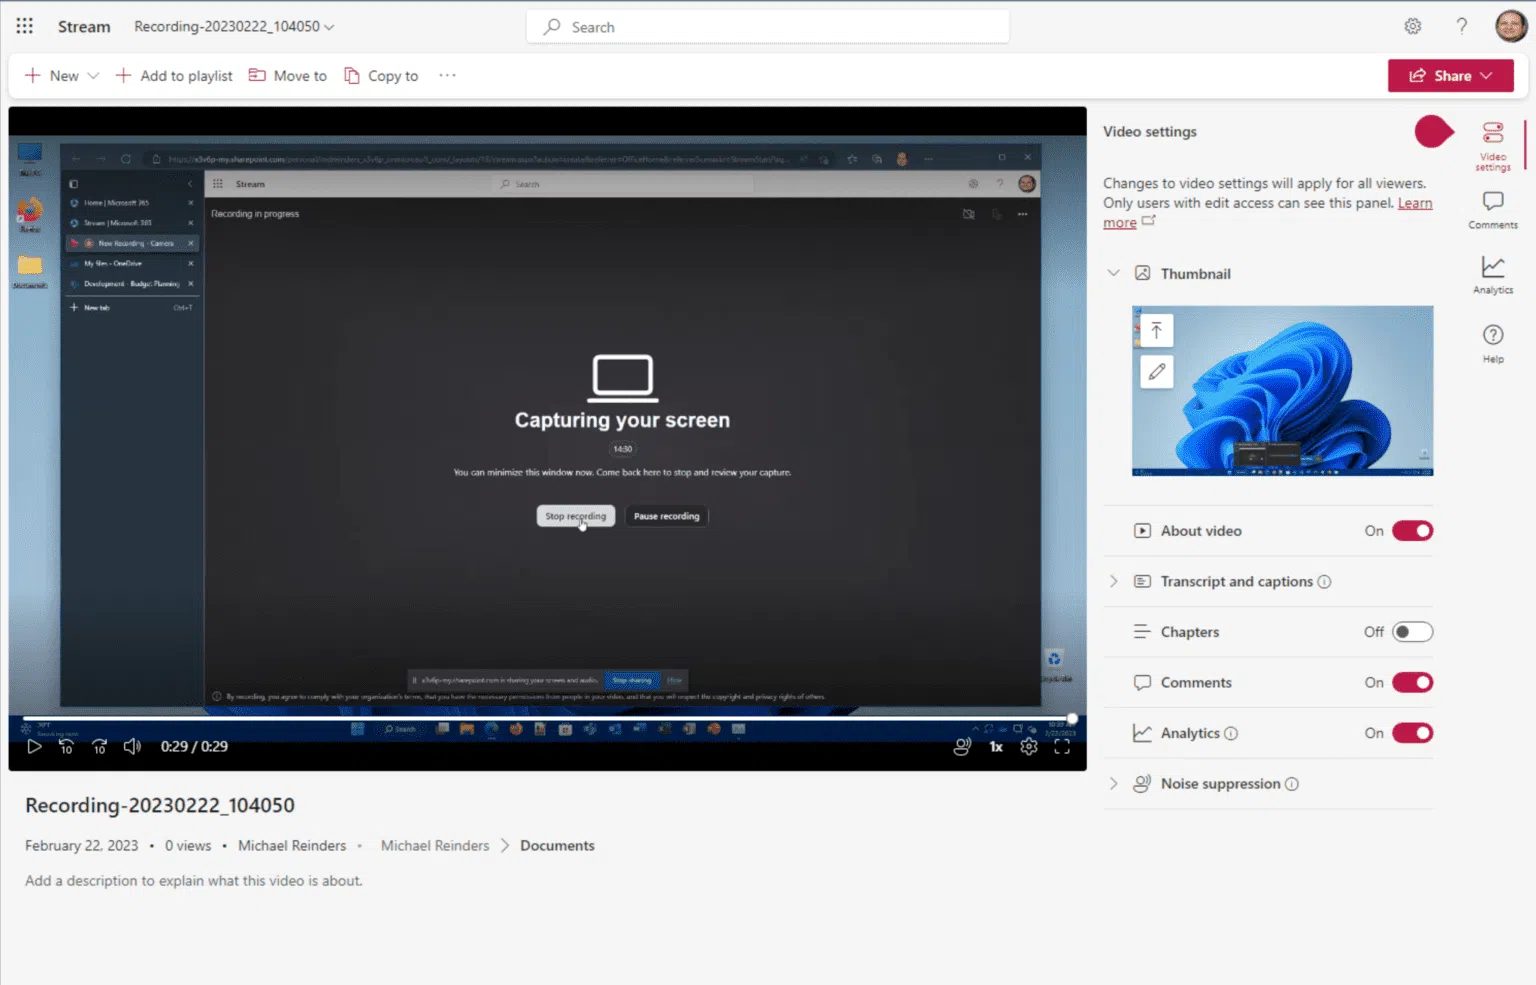The width and height of the screenshot is (1536, 985).
Task: Click the Share button
Action: click(x=1450, y=75)
